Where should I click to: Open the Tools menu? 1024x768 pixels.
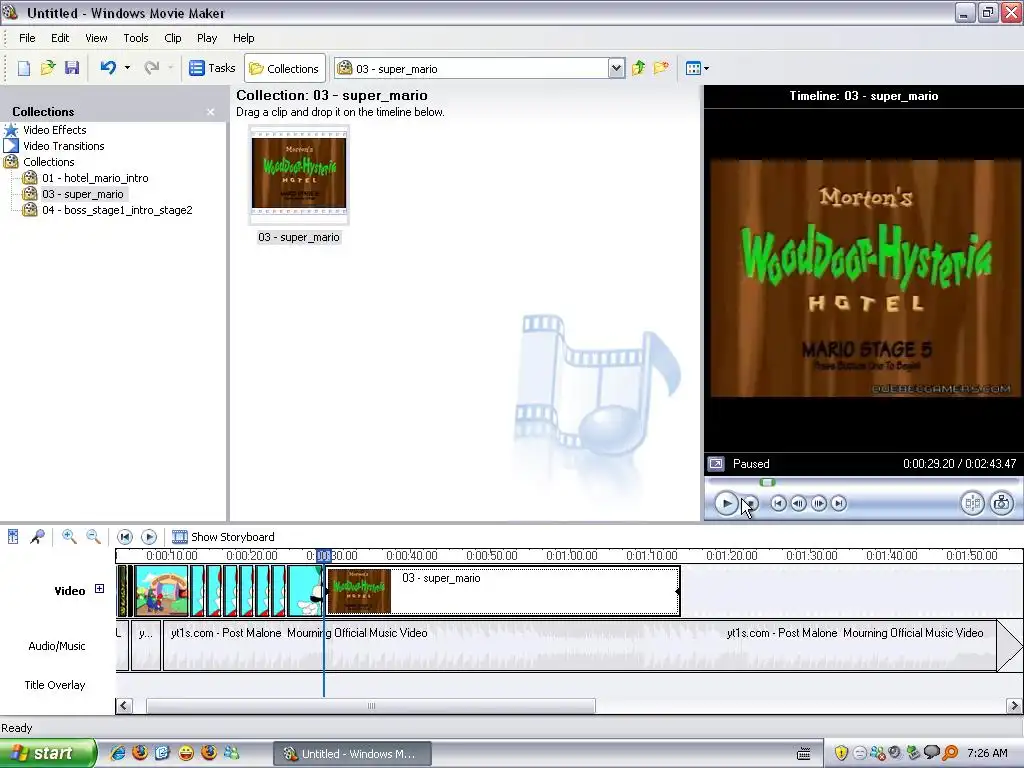pyautogui.click(x=136, y=38)
